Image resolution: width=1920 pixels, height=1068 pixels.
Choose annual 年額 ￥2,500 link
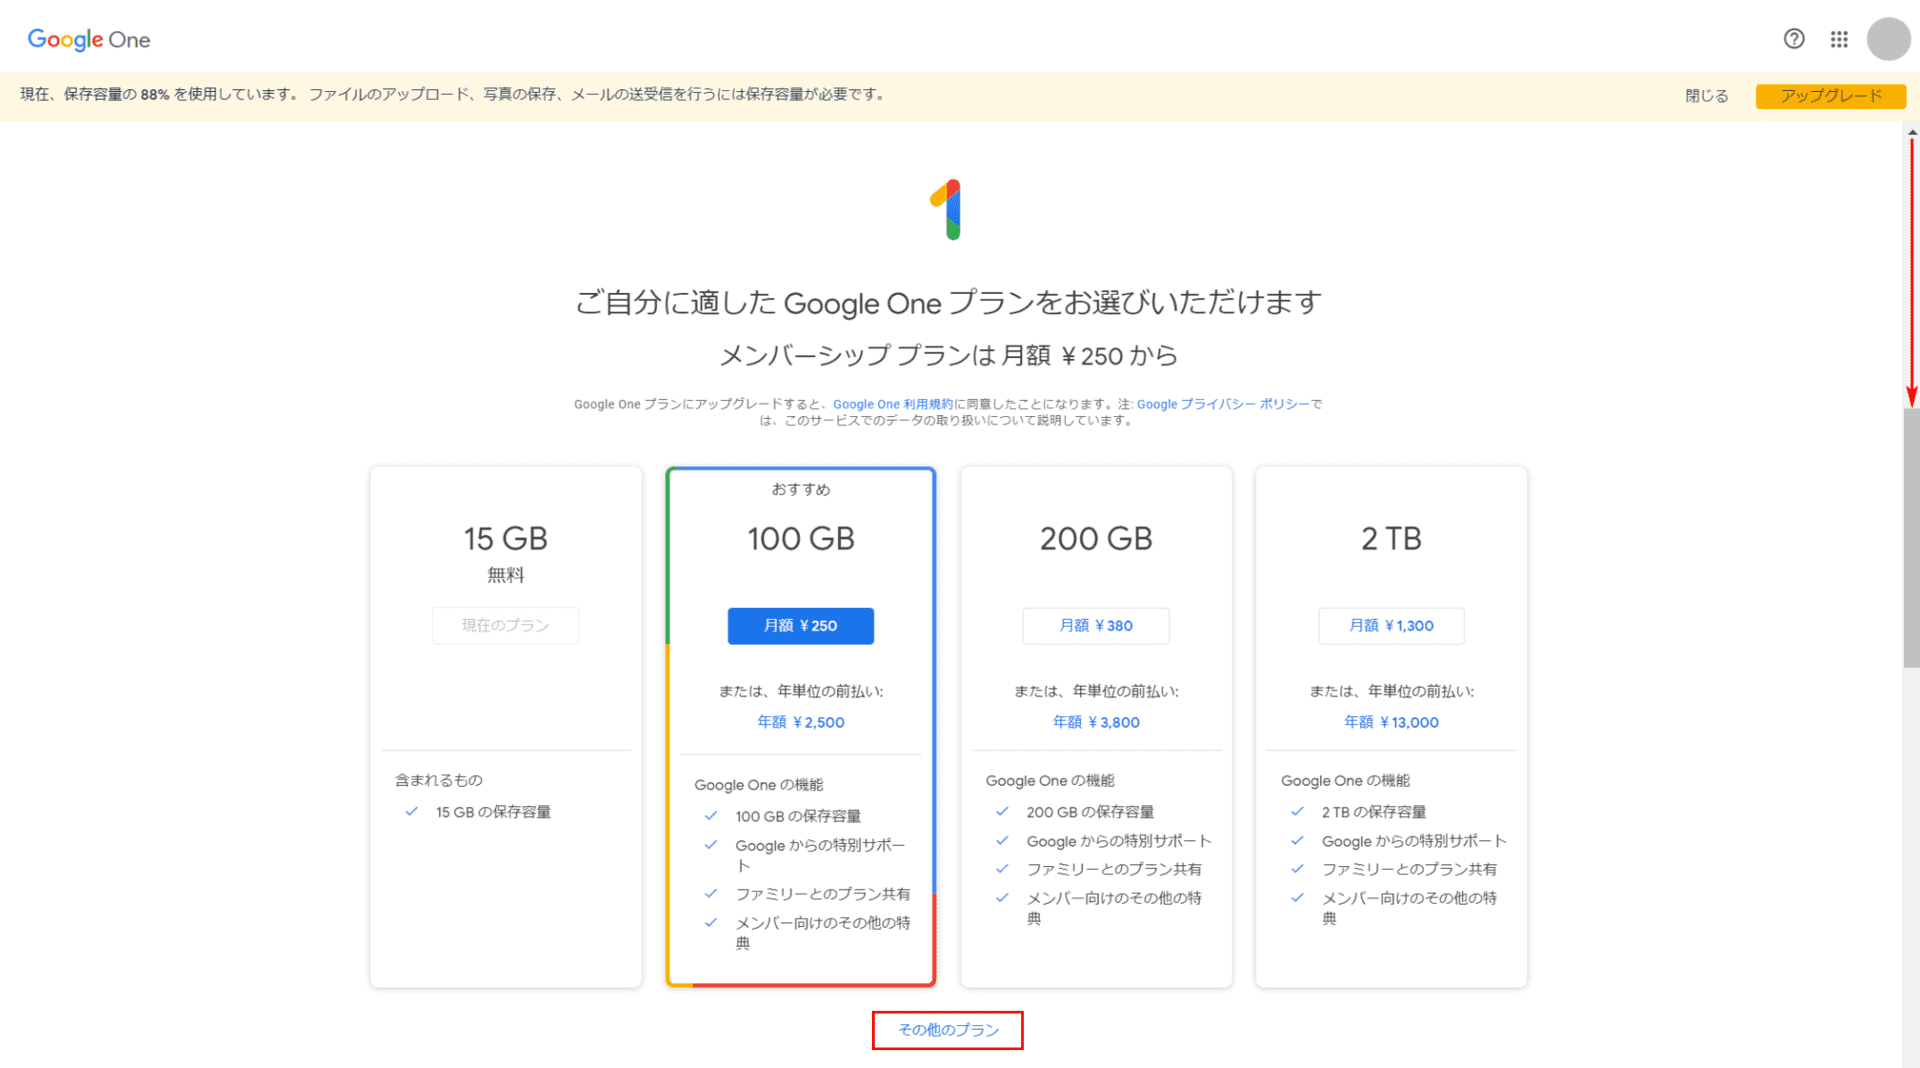800,722
